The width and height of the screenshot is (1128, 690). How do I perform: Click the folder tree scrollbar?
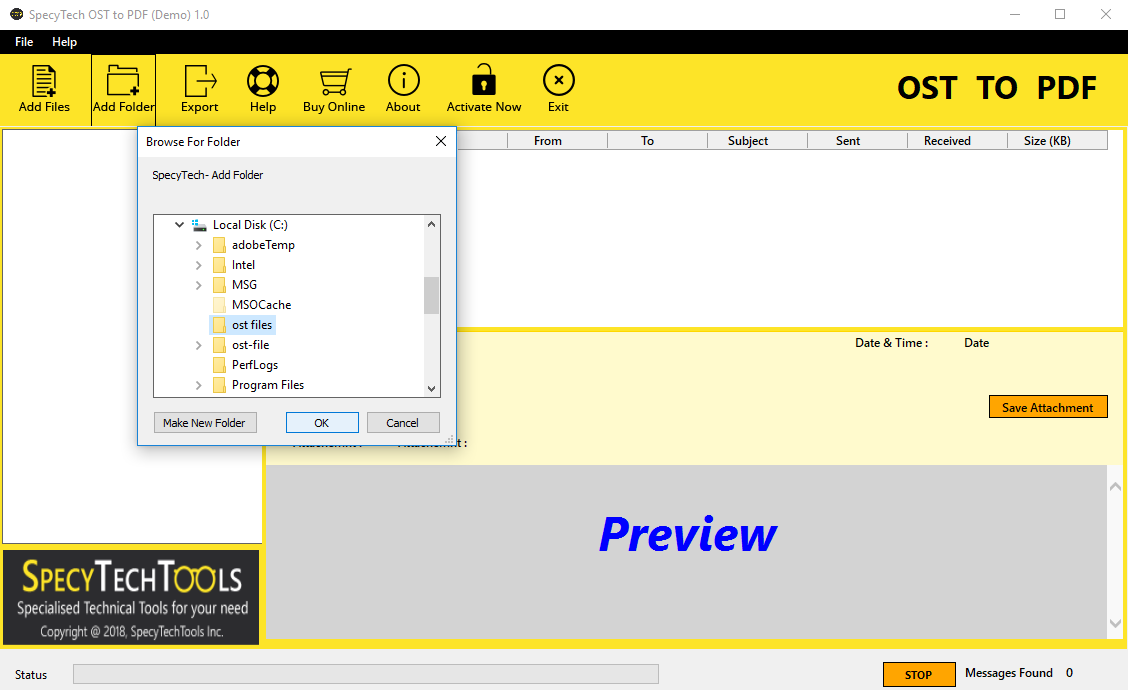pyautogui.click(x=431, y=296)
